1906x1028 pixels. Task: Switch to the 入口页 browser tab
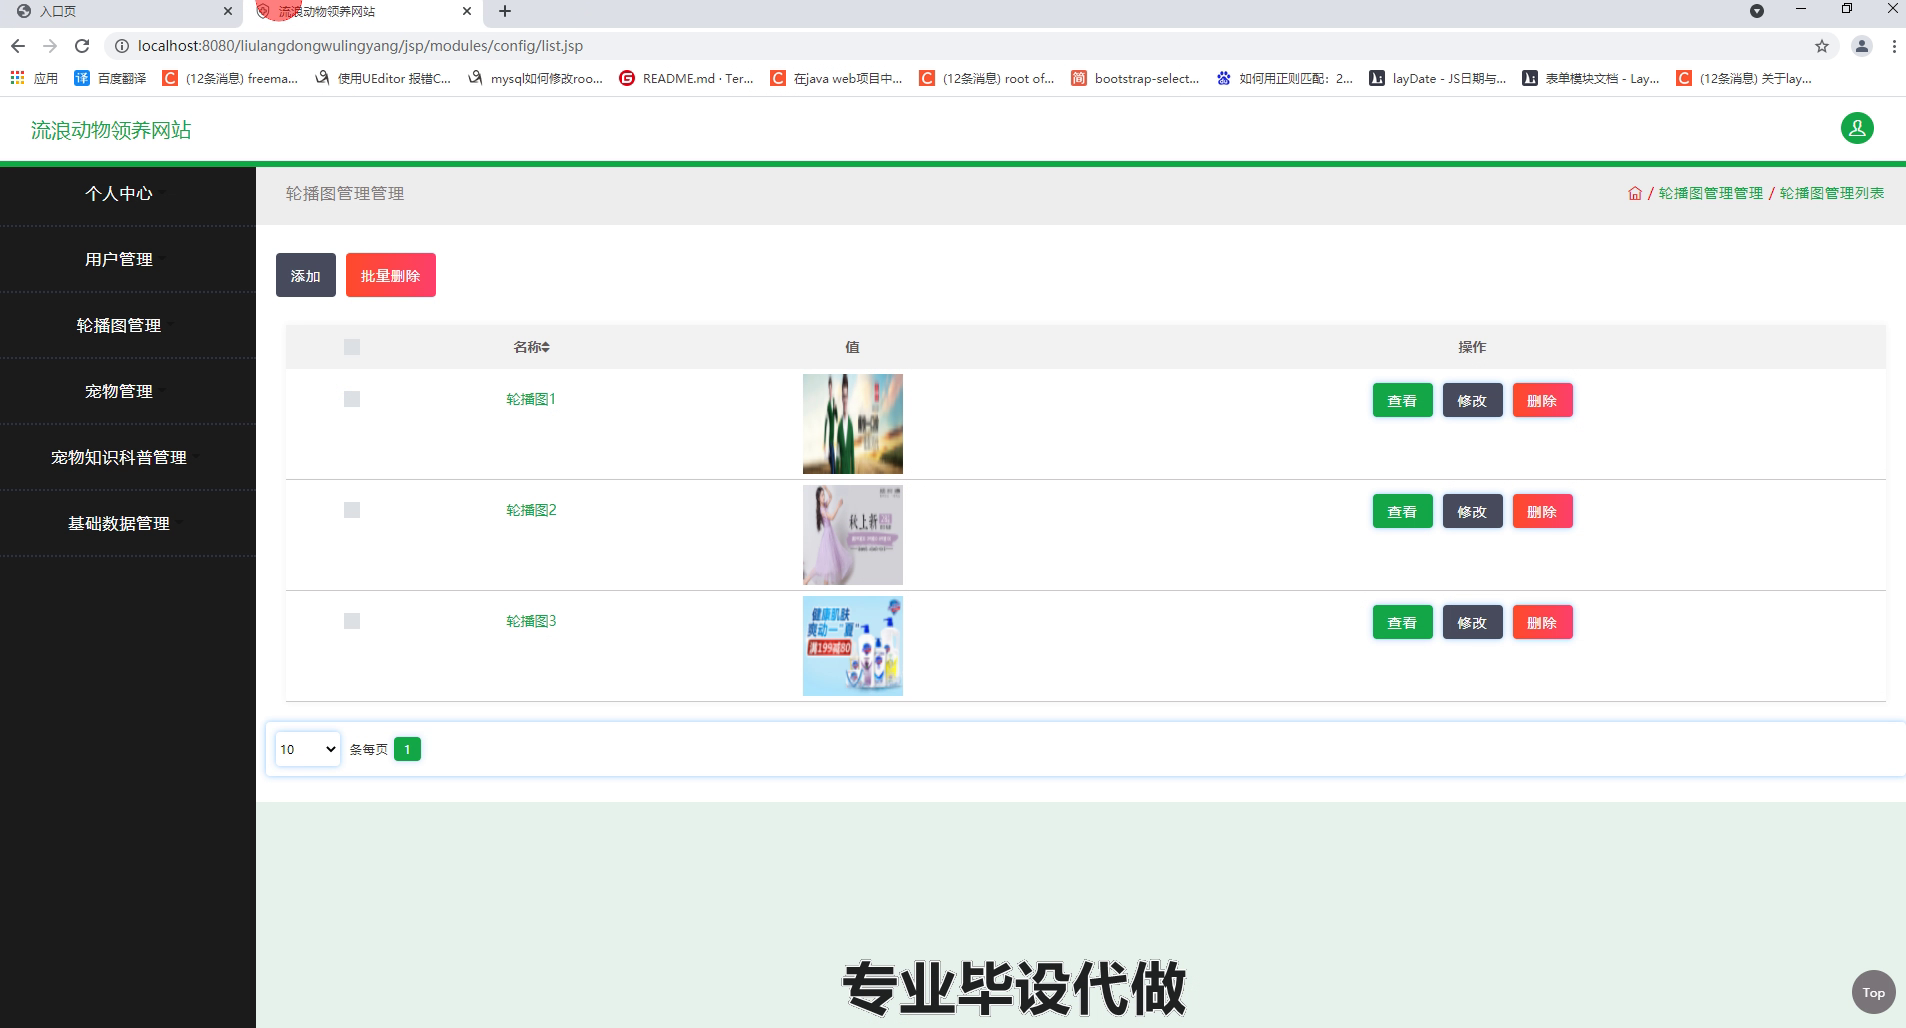point(120,11)
